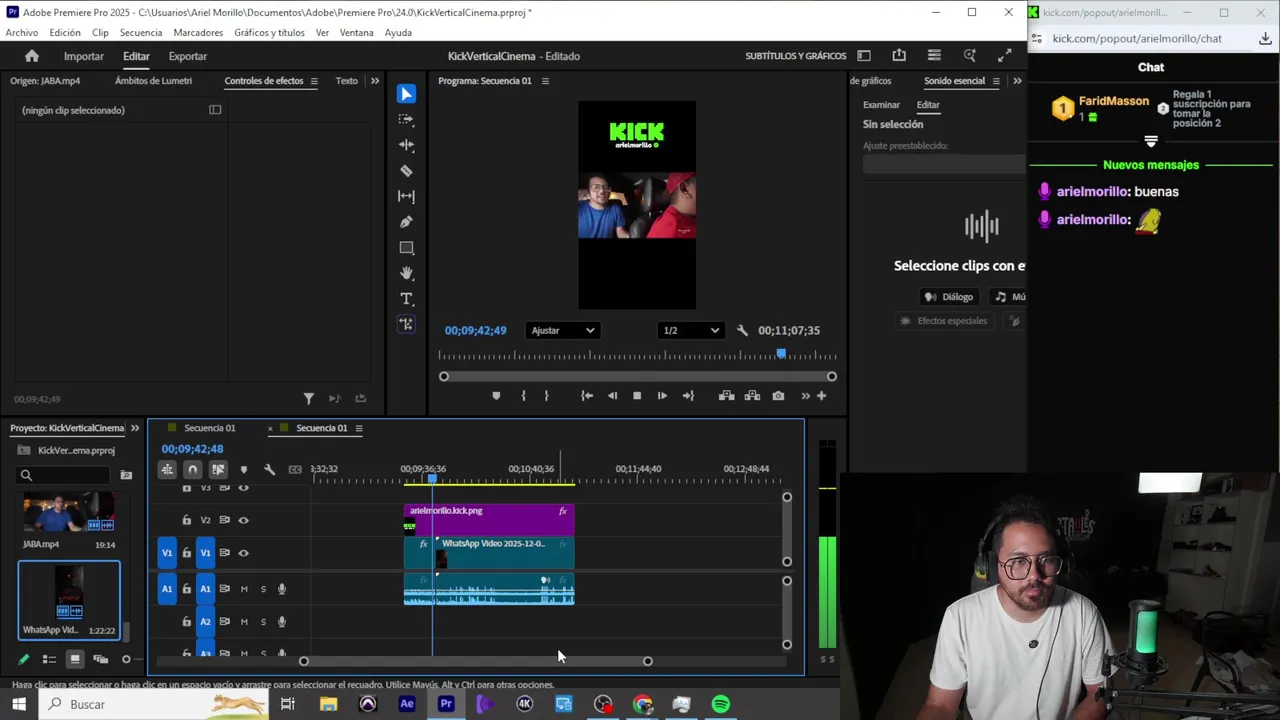Open the Gráficos y títulos menu
The width and height of the screenshot is (1280, 720).
[269, 32]
